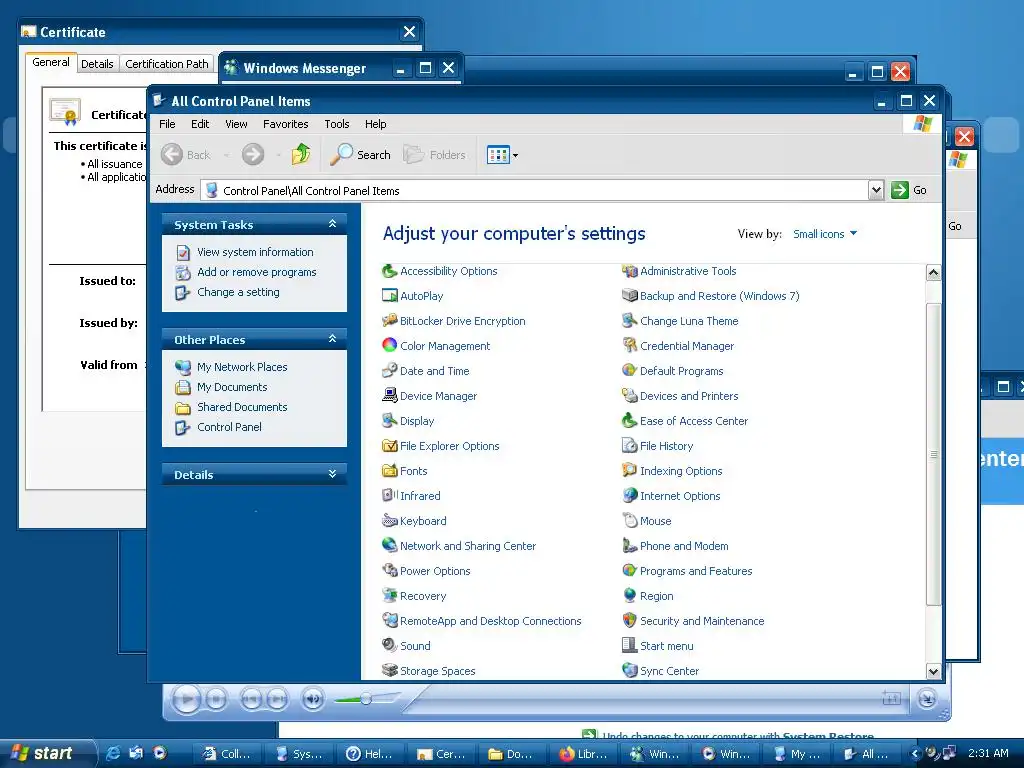Open Forward button history dropdown arrow
Viewport: 1024px width, 768px height.
pyautogui.click(x=278, y=155)
